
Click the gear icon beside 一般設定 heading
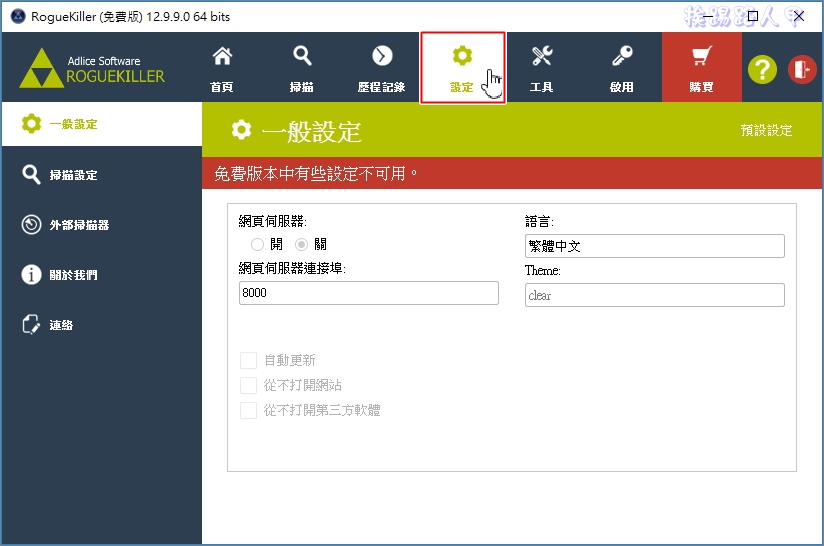point(241,130)
